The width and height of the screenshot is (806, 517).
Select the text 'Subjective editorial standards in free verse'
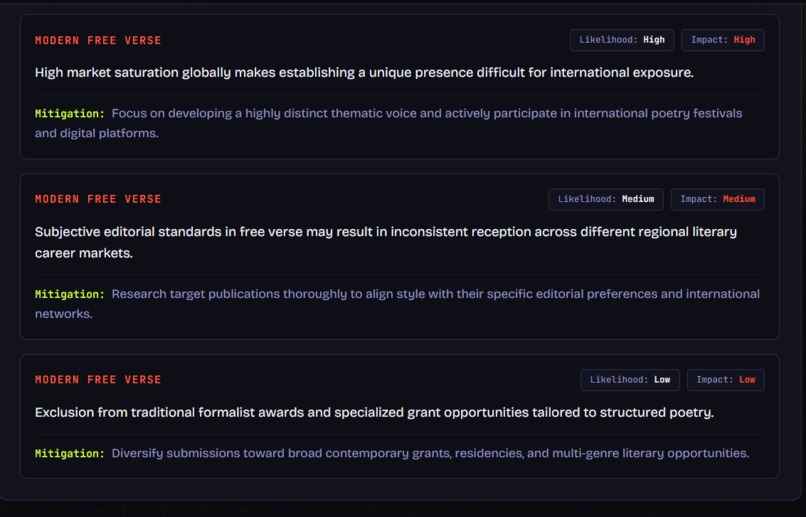click(x=169, y=232)
